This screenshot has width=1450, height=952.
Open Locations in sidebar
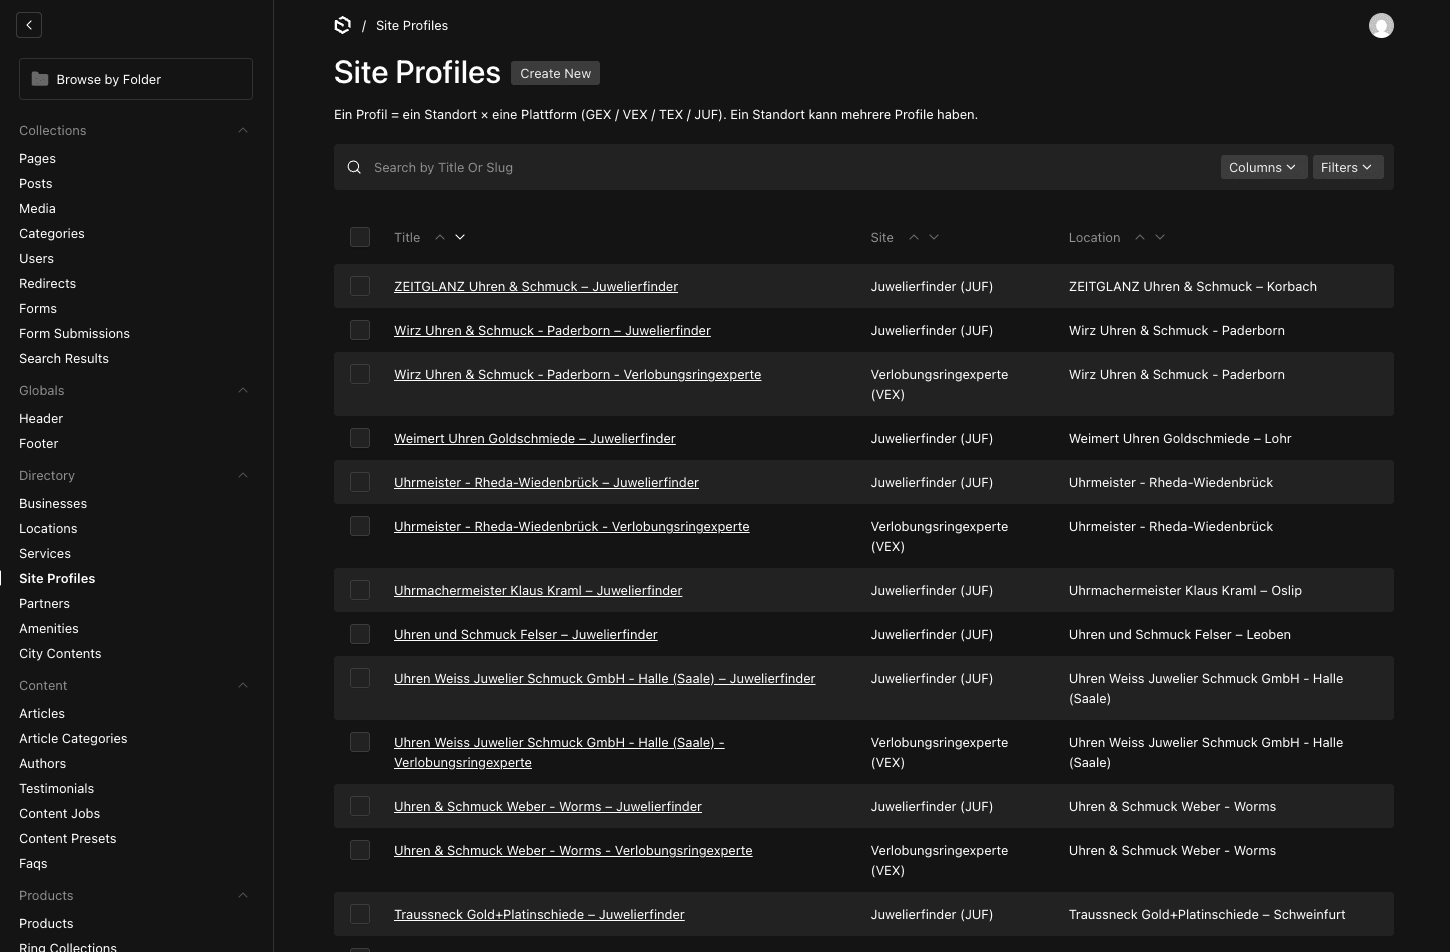point(48,528)
